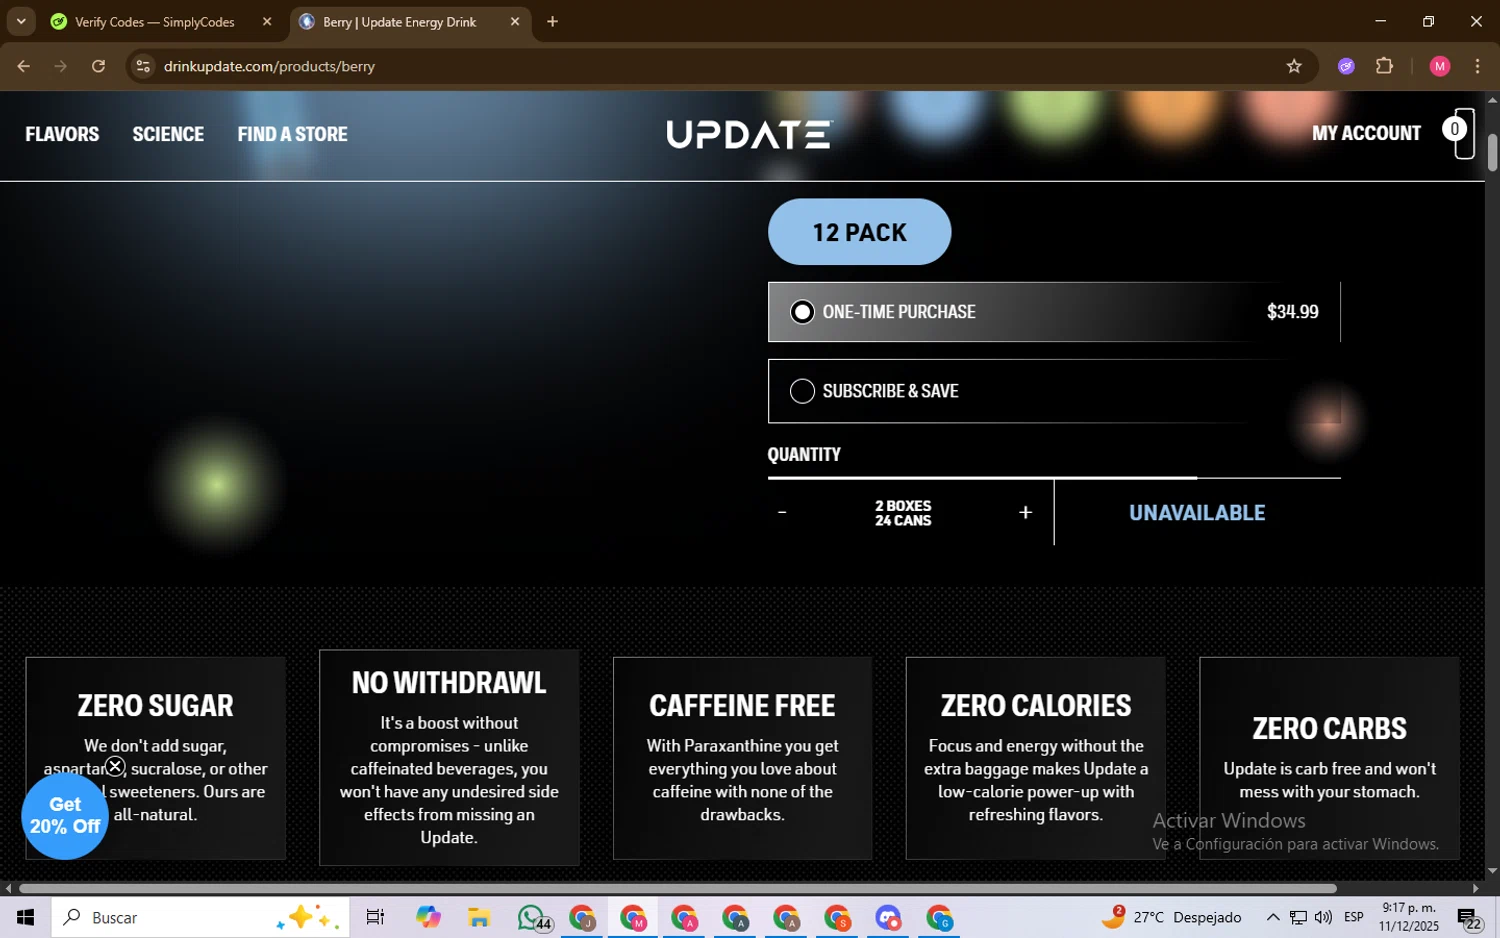The width and height of the screenshot is (1500, 938).
Task: Decrease quantity with minus button
Action: click(782, 512)
